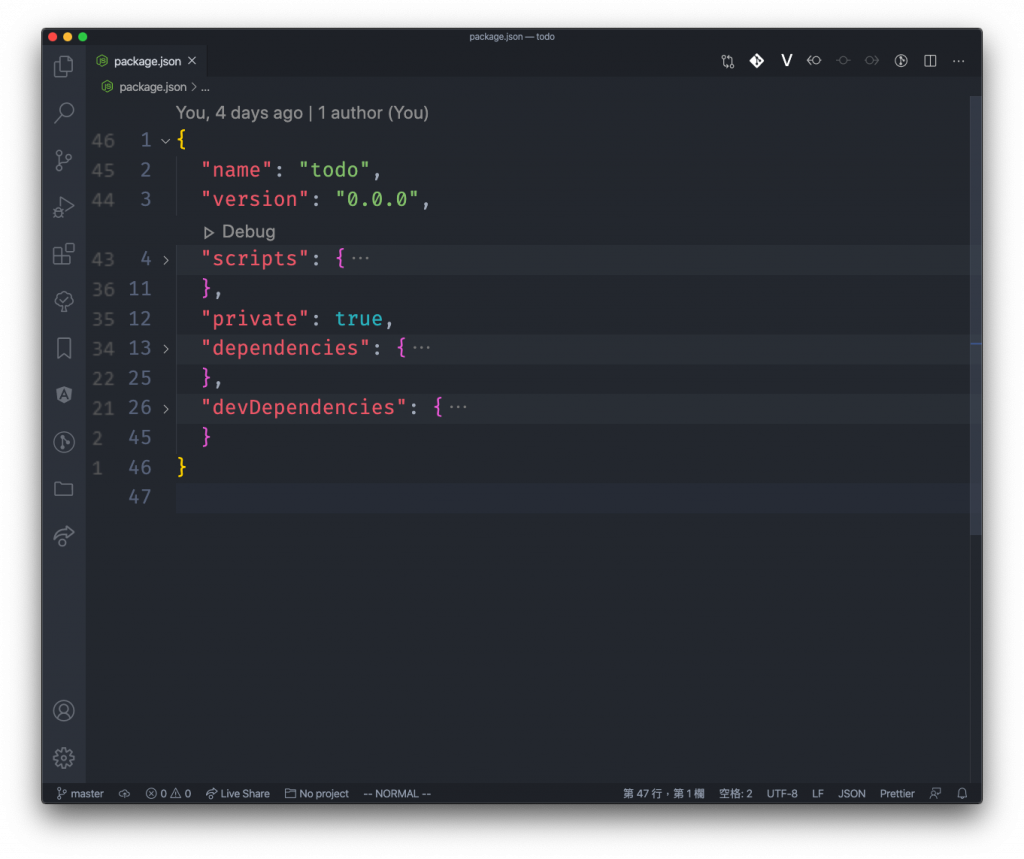Click the "0.0.0" version value
Screen dimensions: 1024x859
pyautogui.click(x=377, y=199)
